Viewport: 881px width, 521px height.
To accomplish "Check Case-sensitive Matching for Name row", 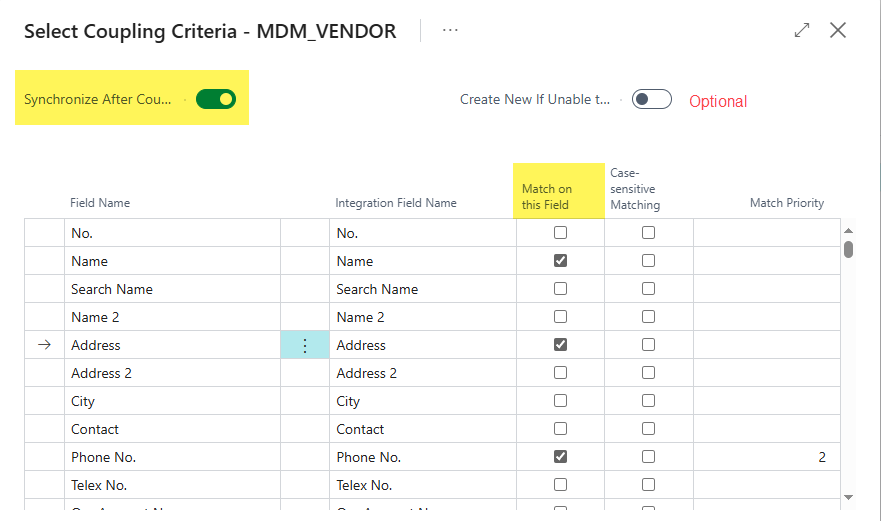I will tap(649, 261).
